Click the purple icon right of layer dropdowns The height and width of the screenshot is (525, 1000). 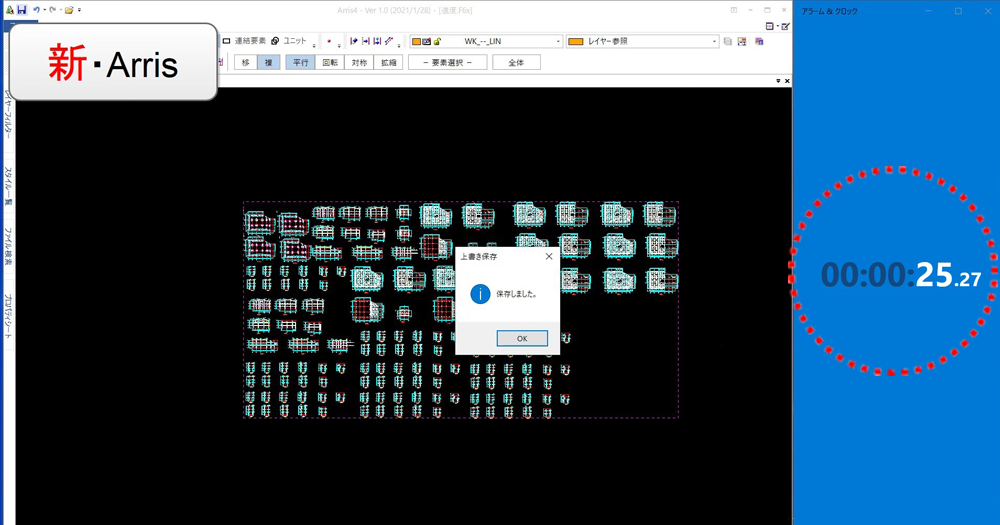point(759,42)
